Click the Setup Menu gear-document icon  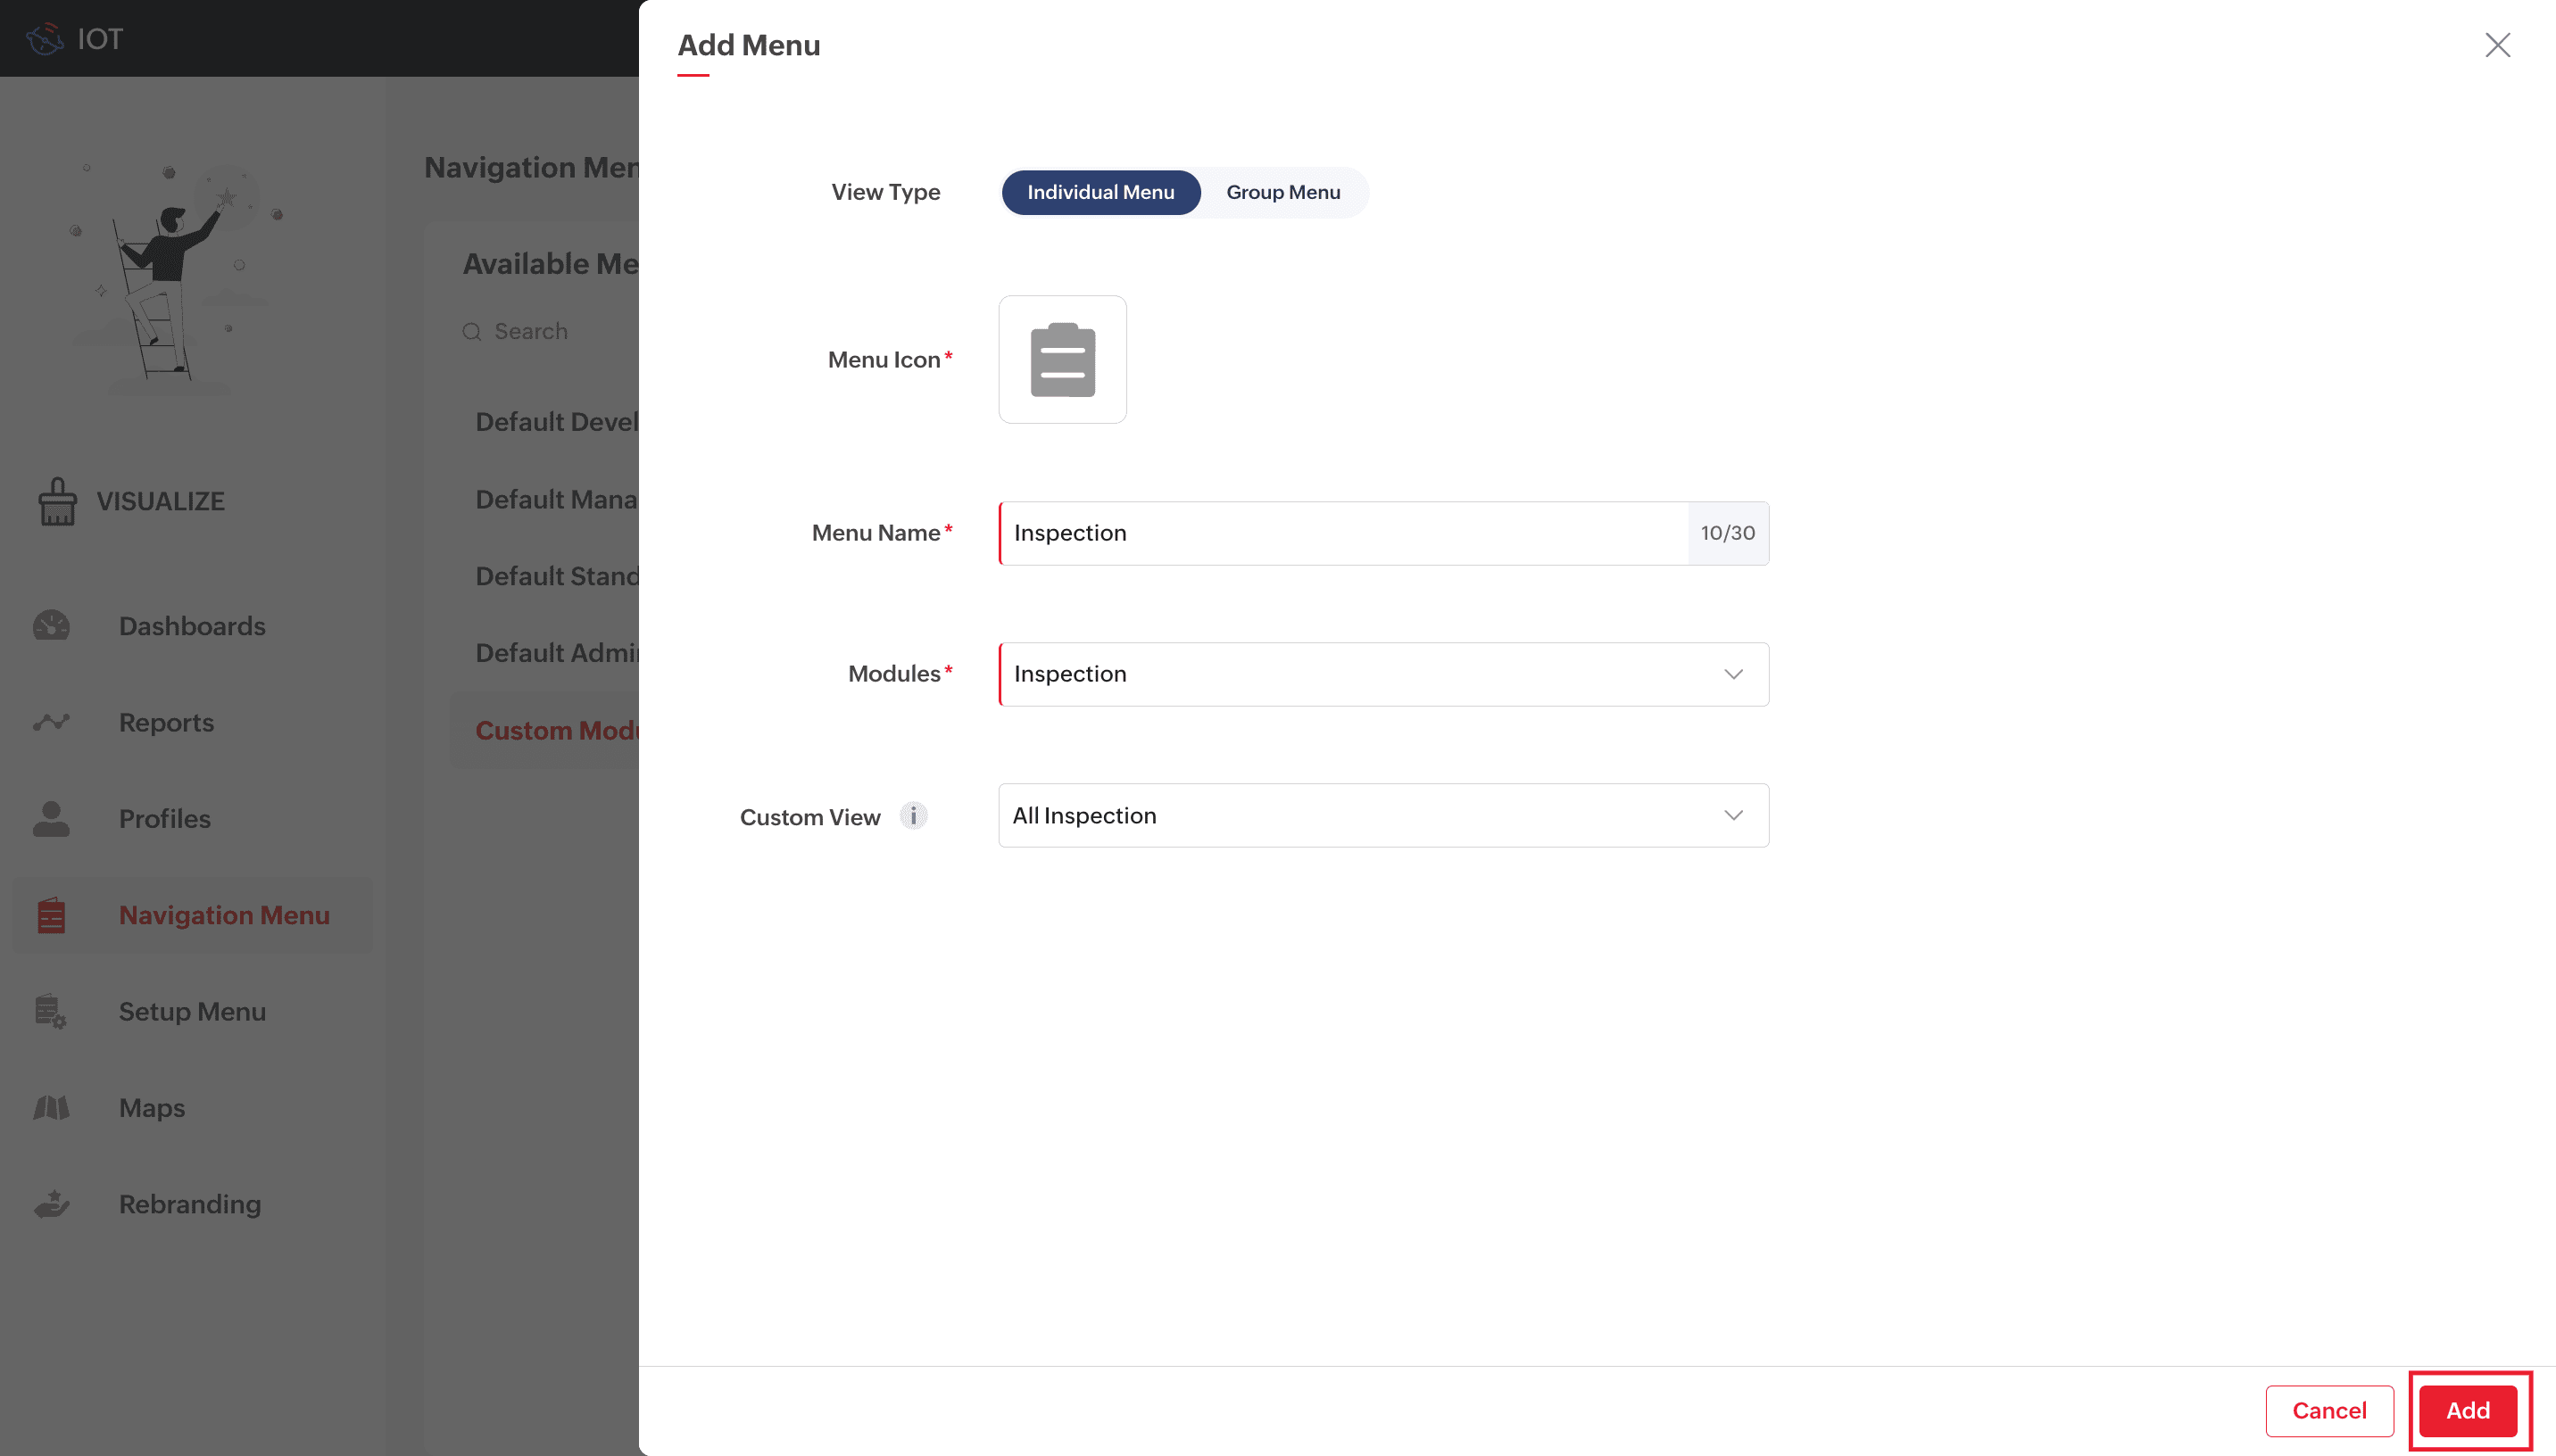(51, 1011)
